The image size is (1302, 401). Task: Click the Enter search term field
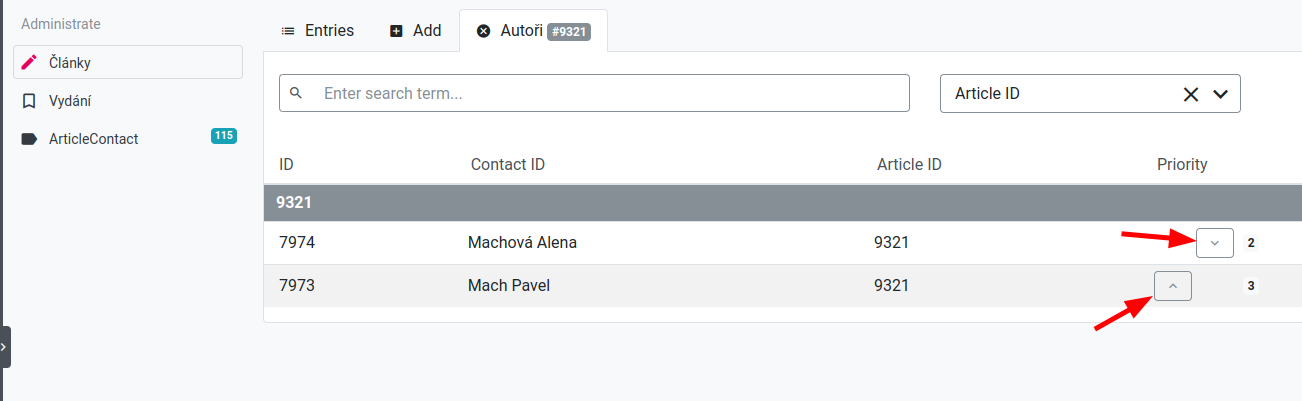pos(610,93)
